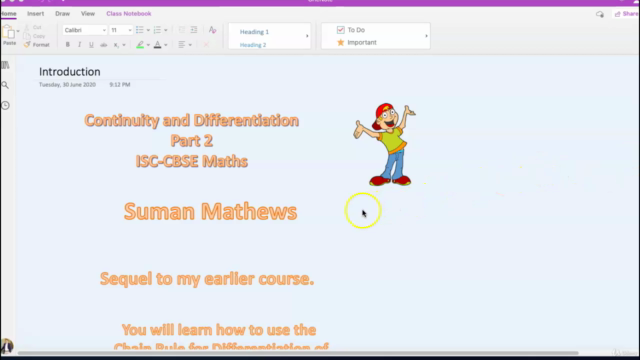Open the subscript/superscript options arrow
Screen dimensions: 640x360
(x=124, y=45)
